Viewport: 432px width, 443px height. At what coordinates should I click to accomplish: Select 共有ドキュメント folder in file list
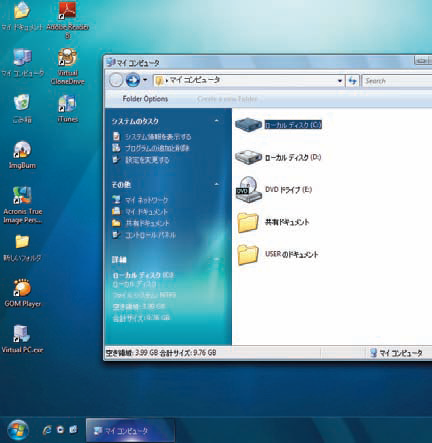coord(273,222)
